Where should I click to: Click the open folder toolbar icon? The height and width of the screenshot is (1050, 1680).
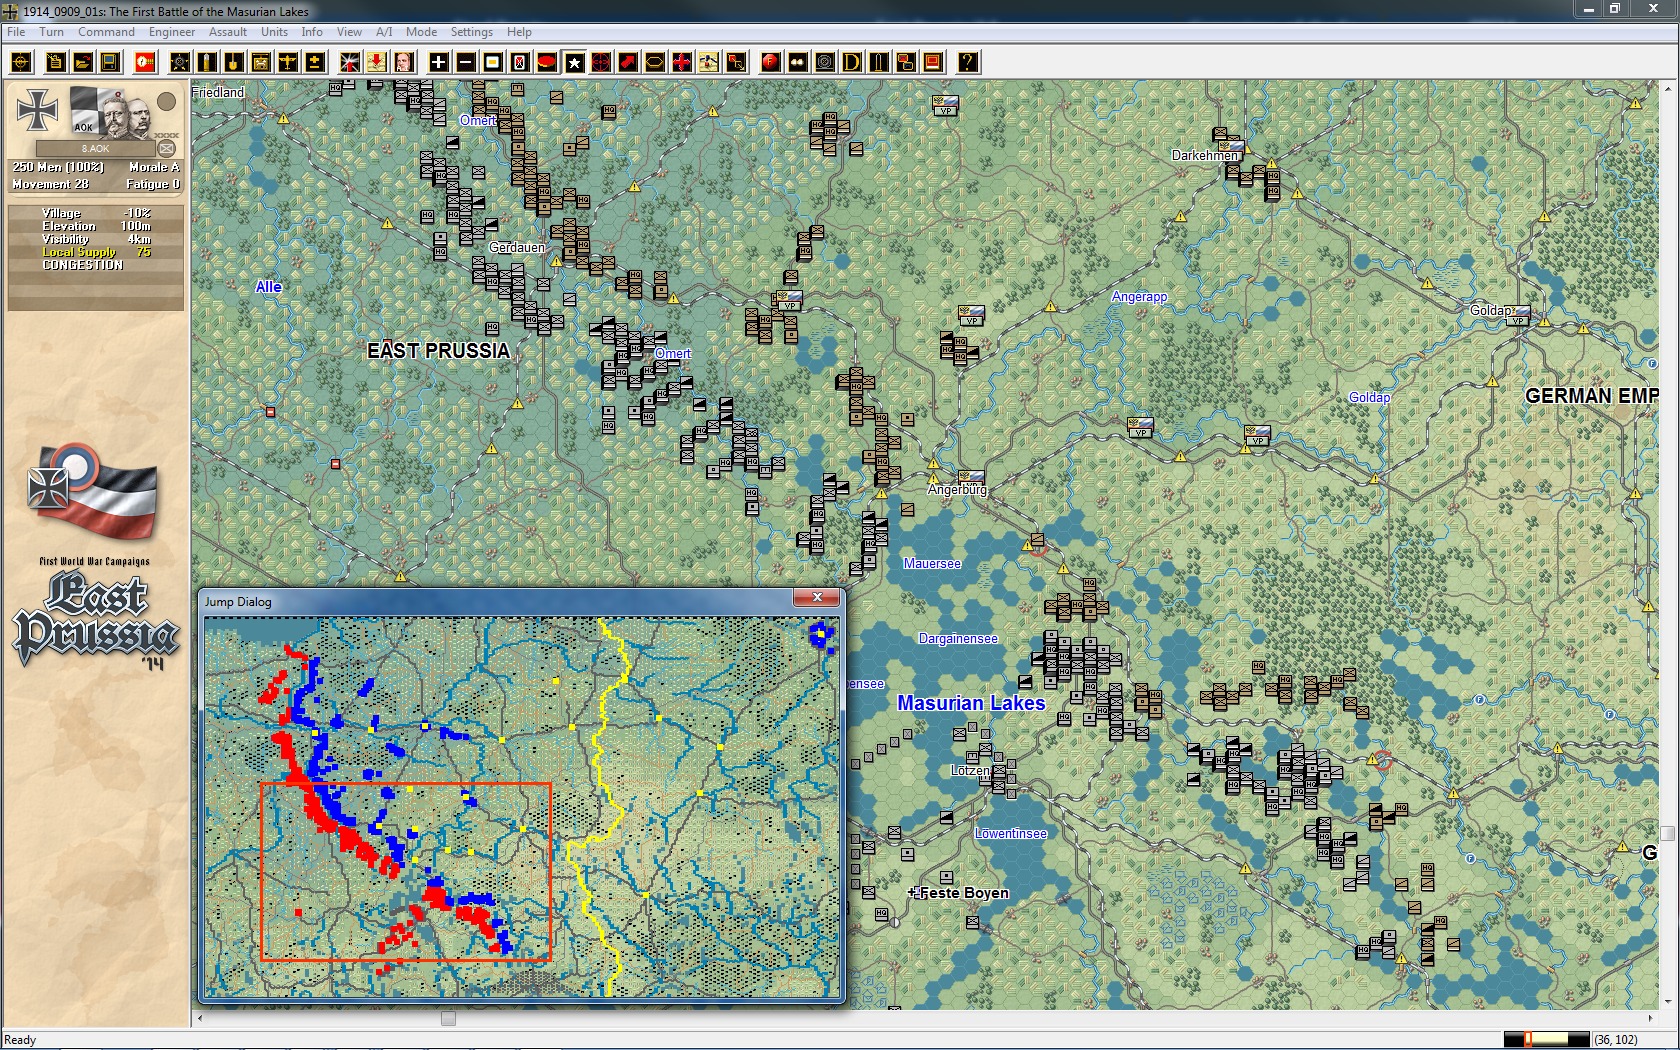click(x=83, y=62)
